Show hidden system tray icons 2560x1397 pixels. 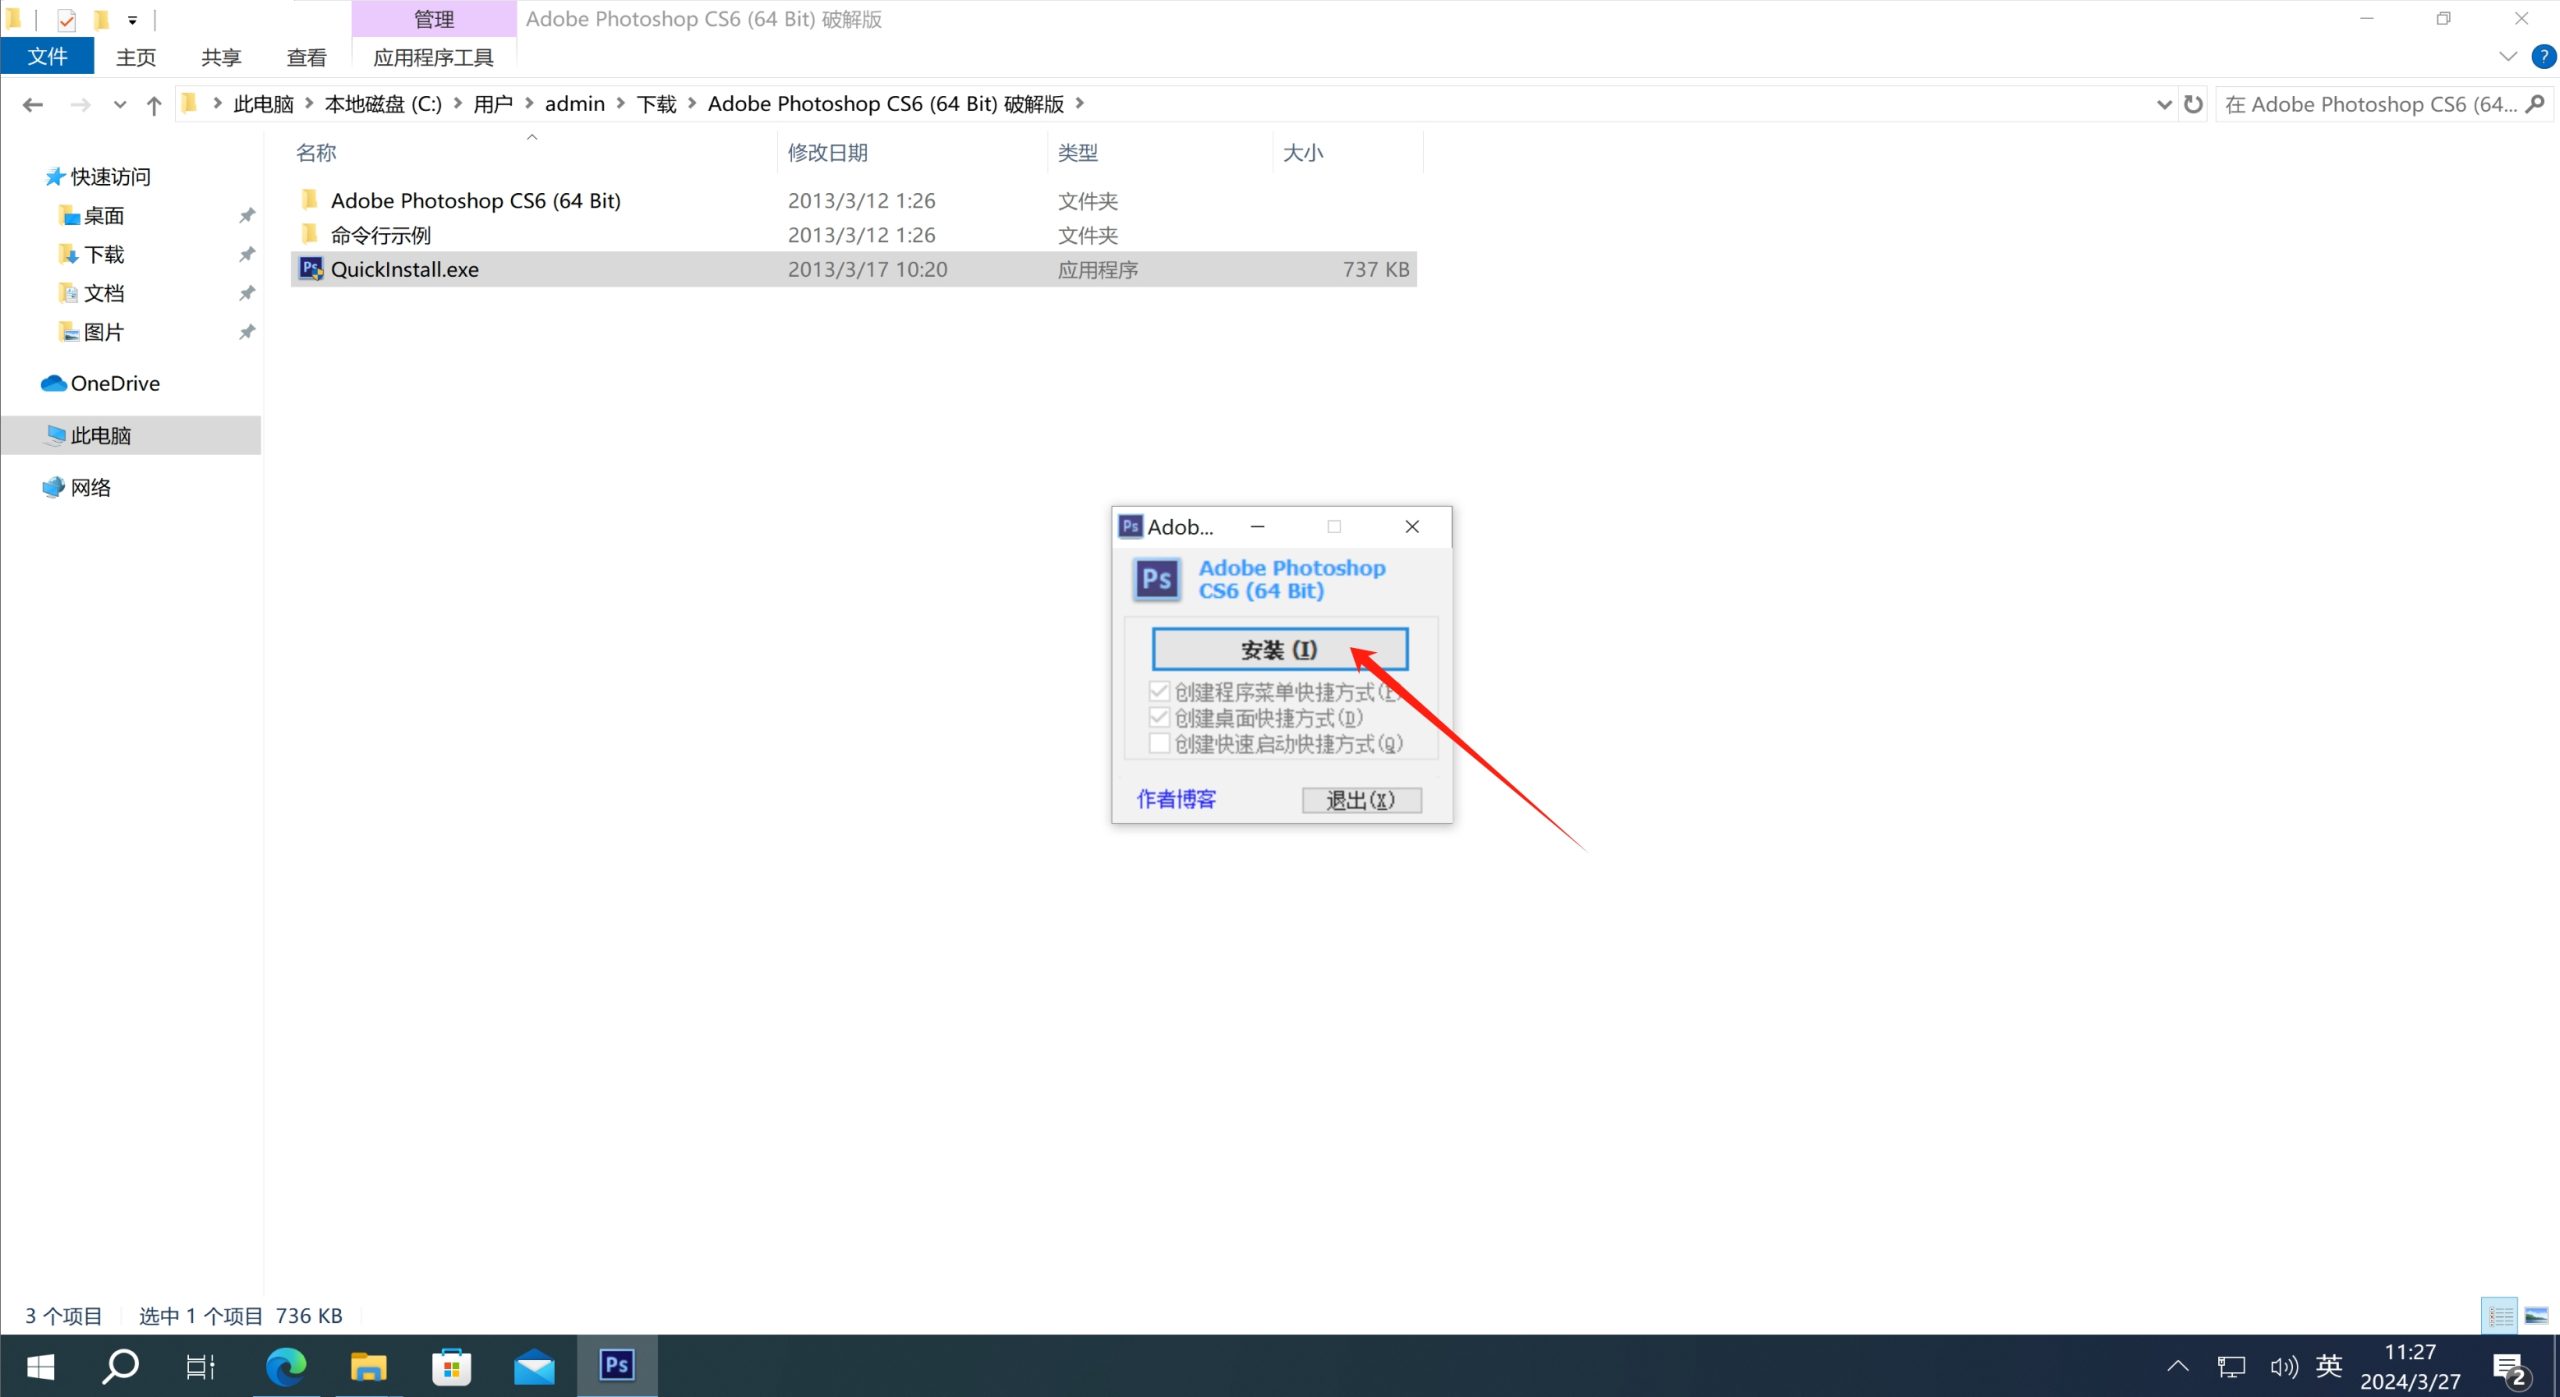[2178, 1366]
